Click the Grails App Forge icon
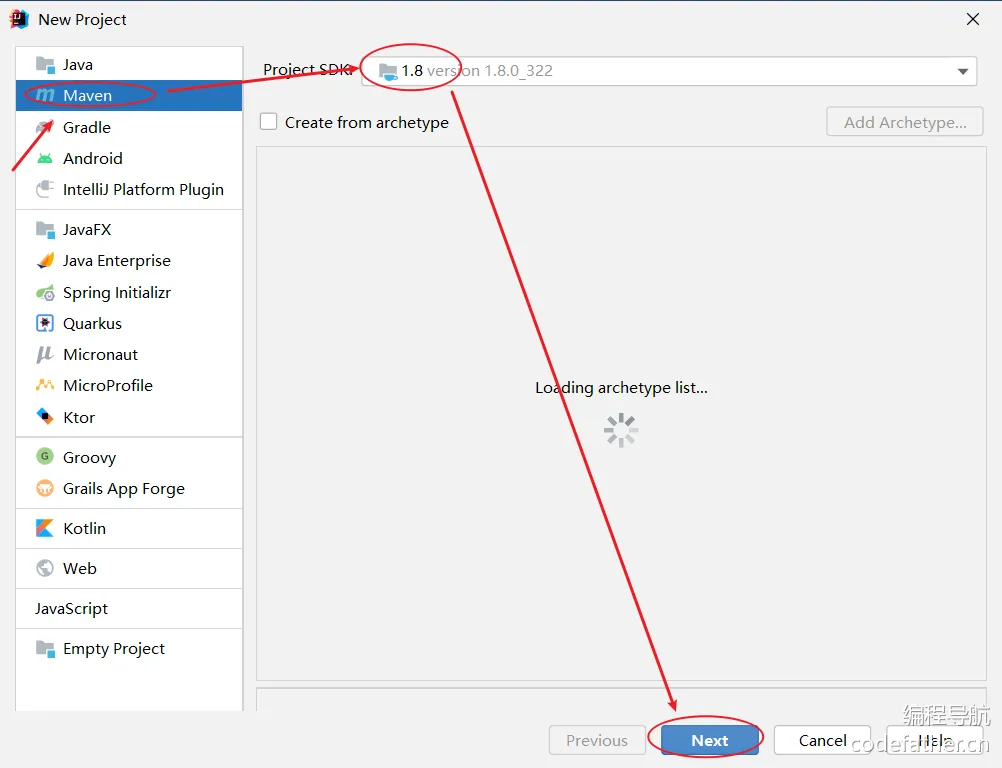 (45, 488)
